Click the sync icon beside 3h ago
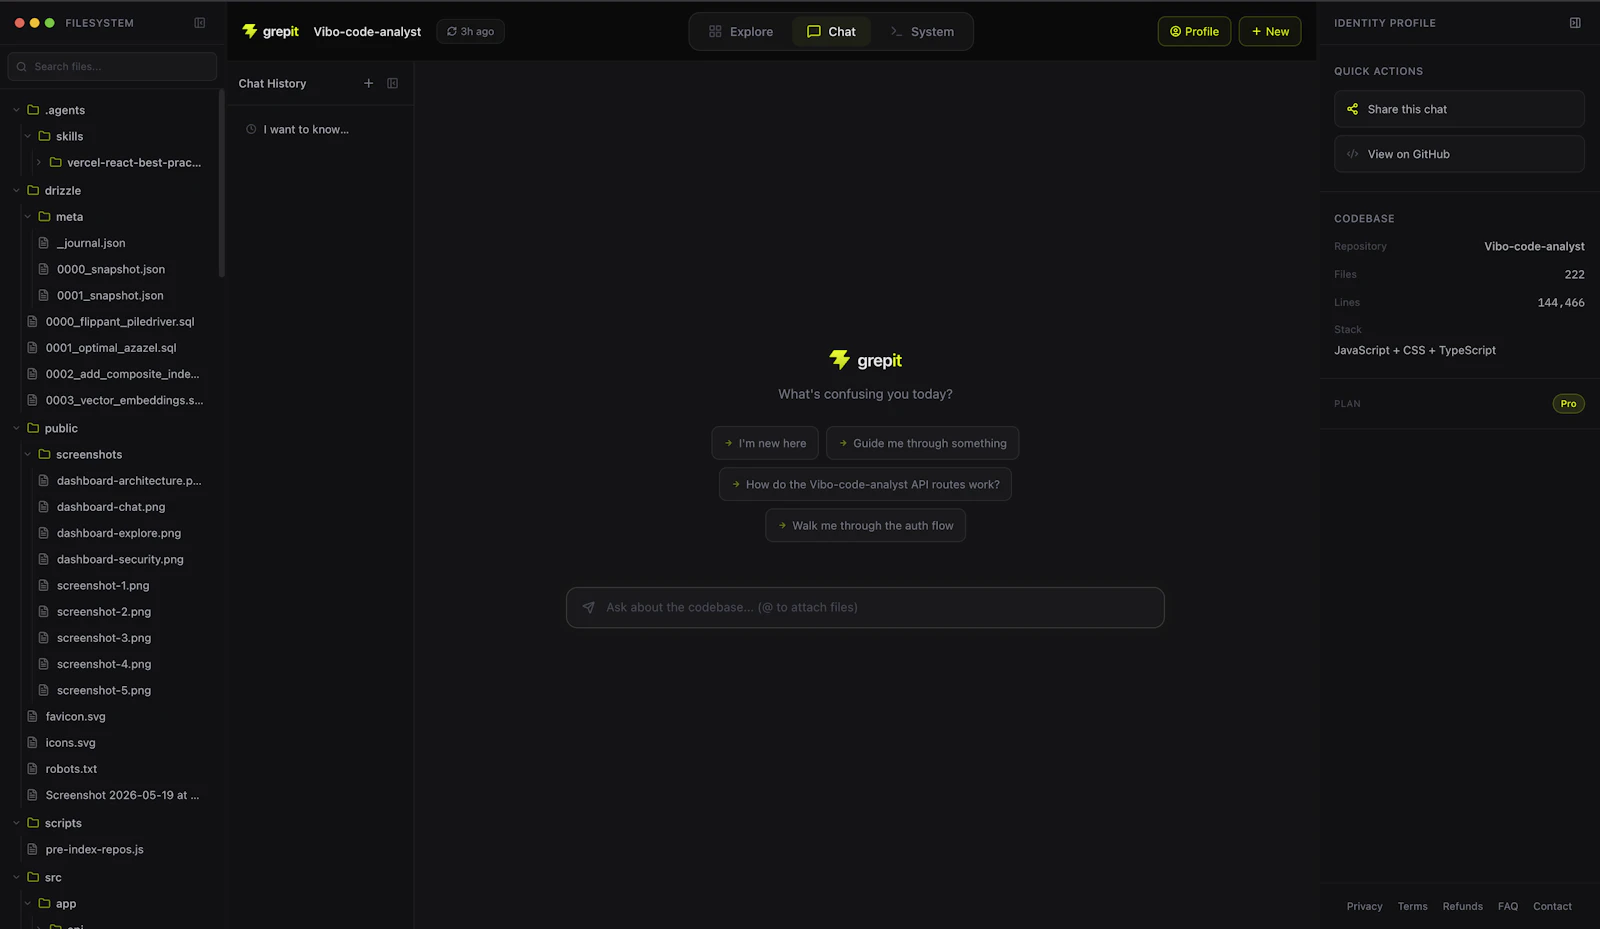Screen dimensions: 1600x929 pyautogui.click(x=452, y=32)
